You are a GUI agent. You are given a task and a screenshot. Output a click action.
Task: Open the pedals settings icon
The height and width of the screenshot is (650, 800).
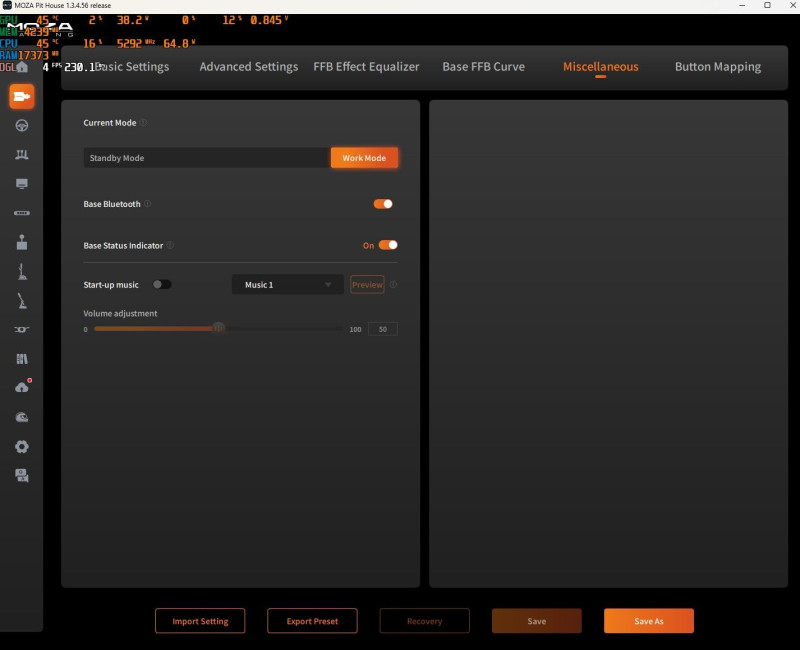[22, 155]
